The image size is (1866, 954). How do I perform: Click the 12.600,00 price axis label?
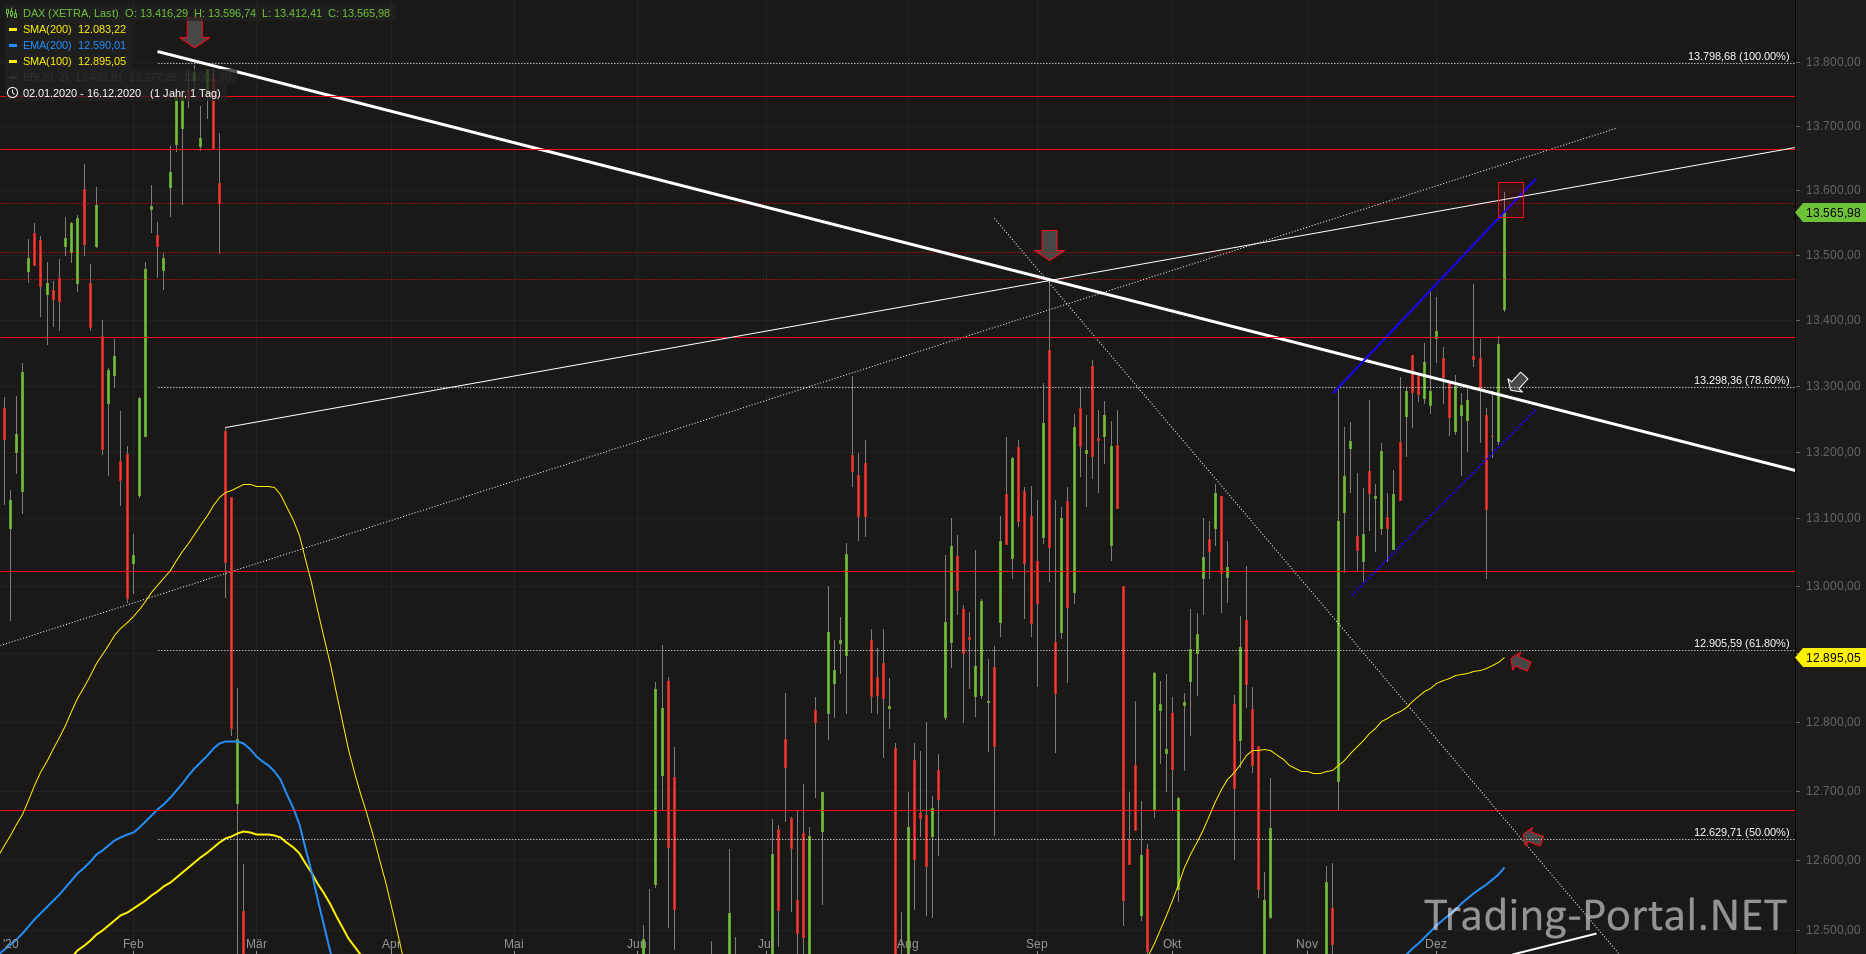[x=1833, y=860]
